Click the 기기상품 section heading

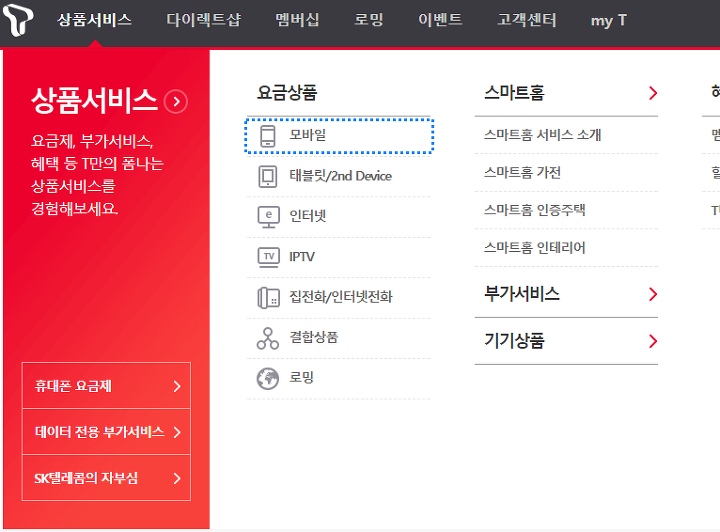514,341
